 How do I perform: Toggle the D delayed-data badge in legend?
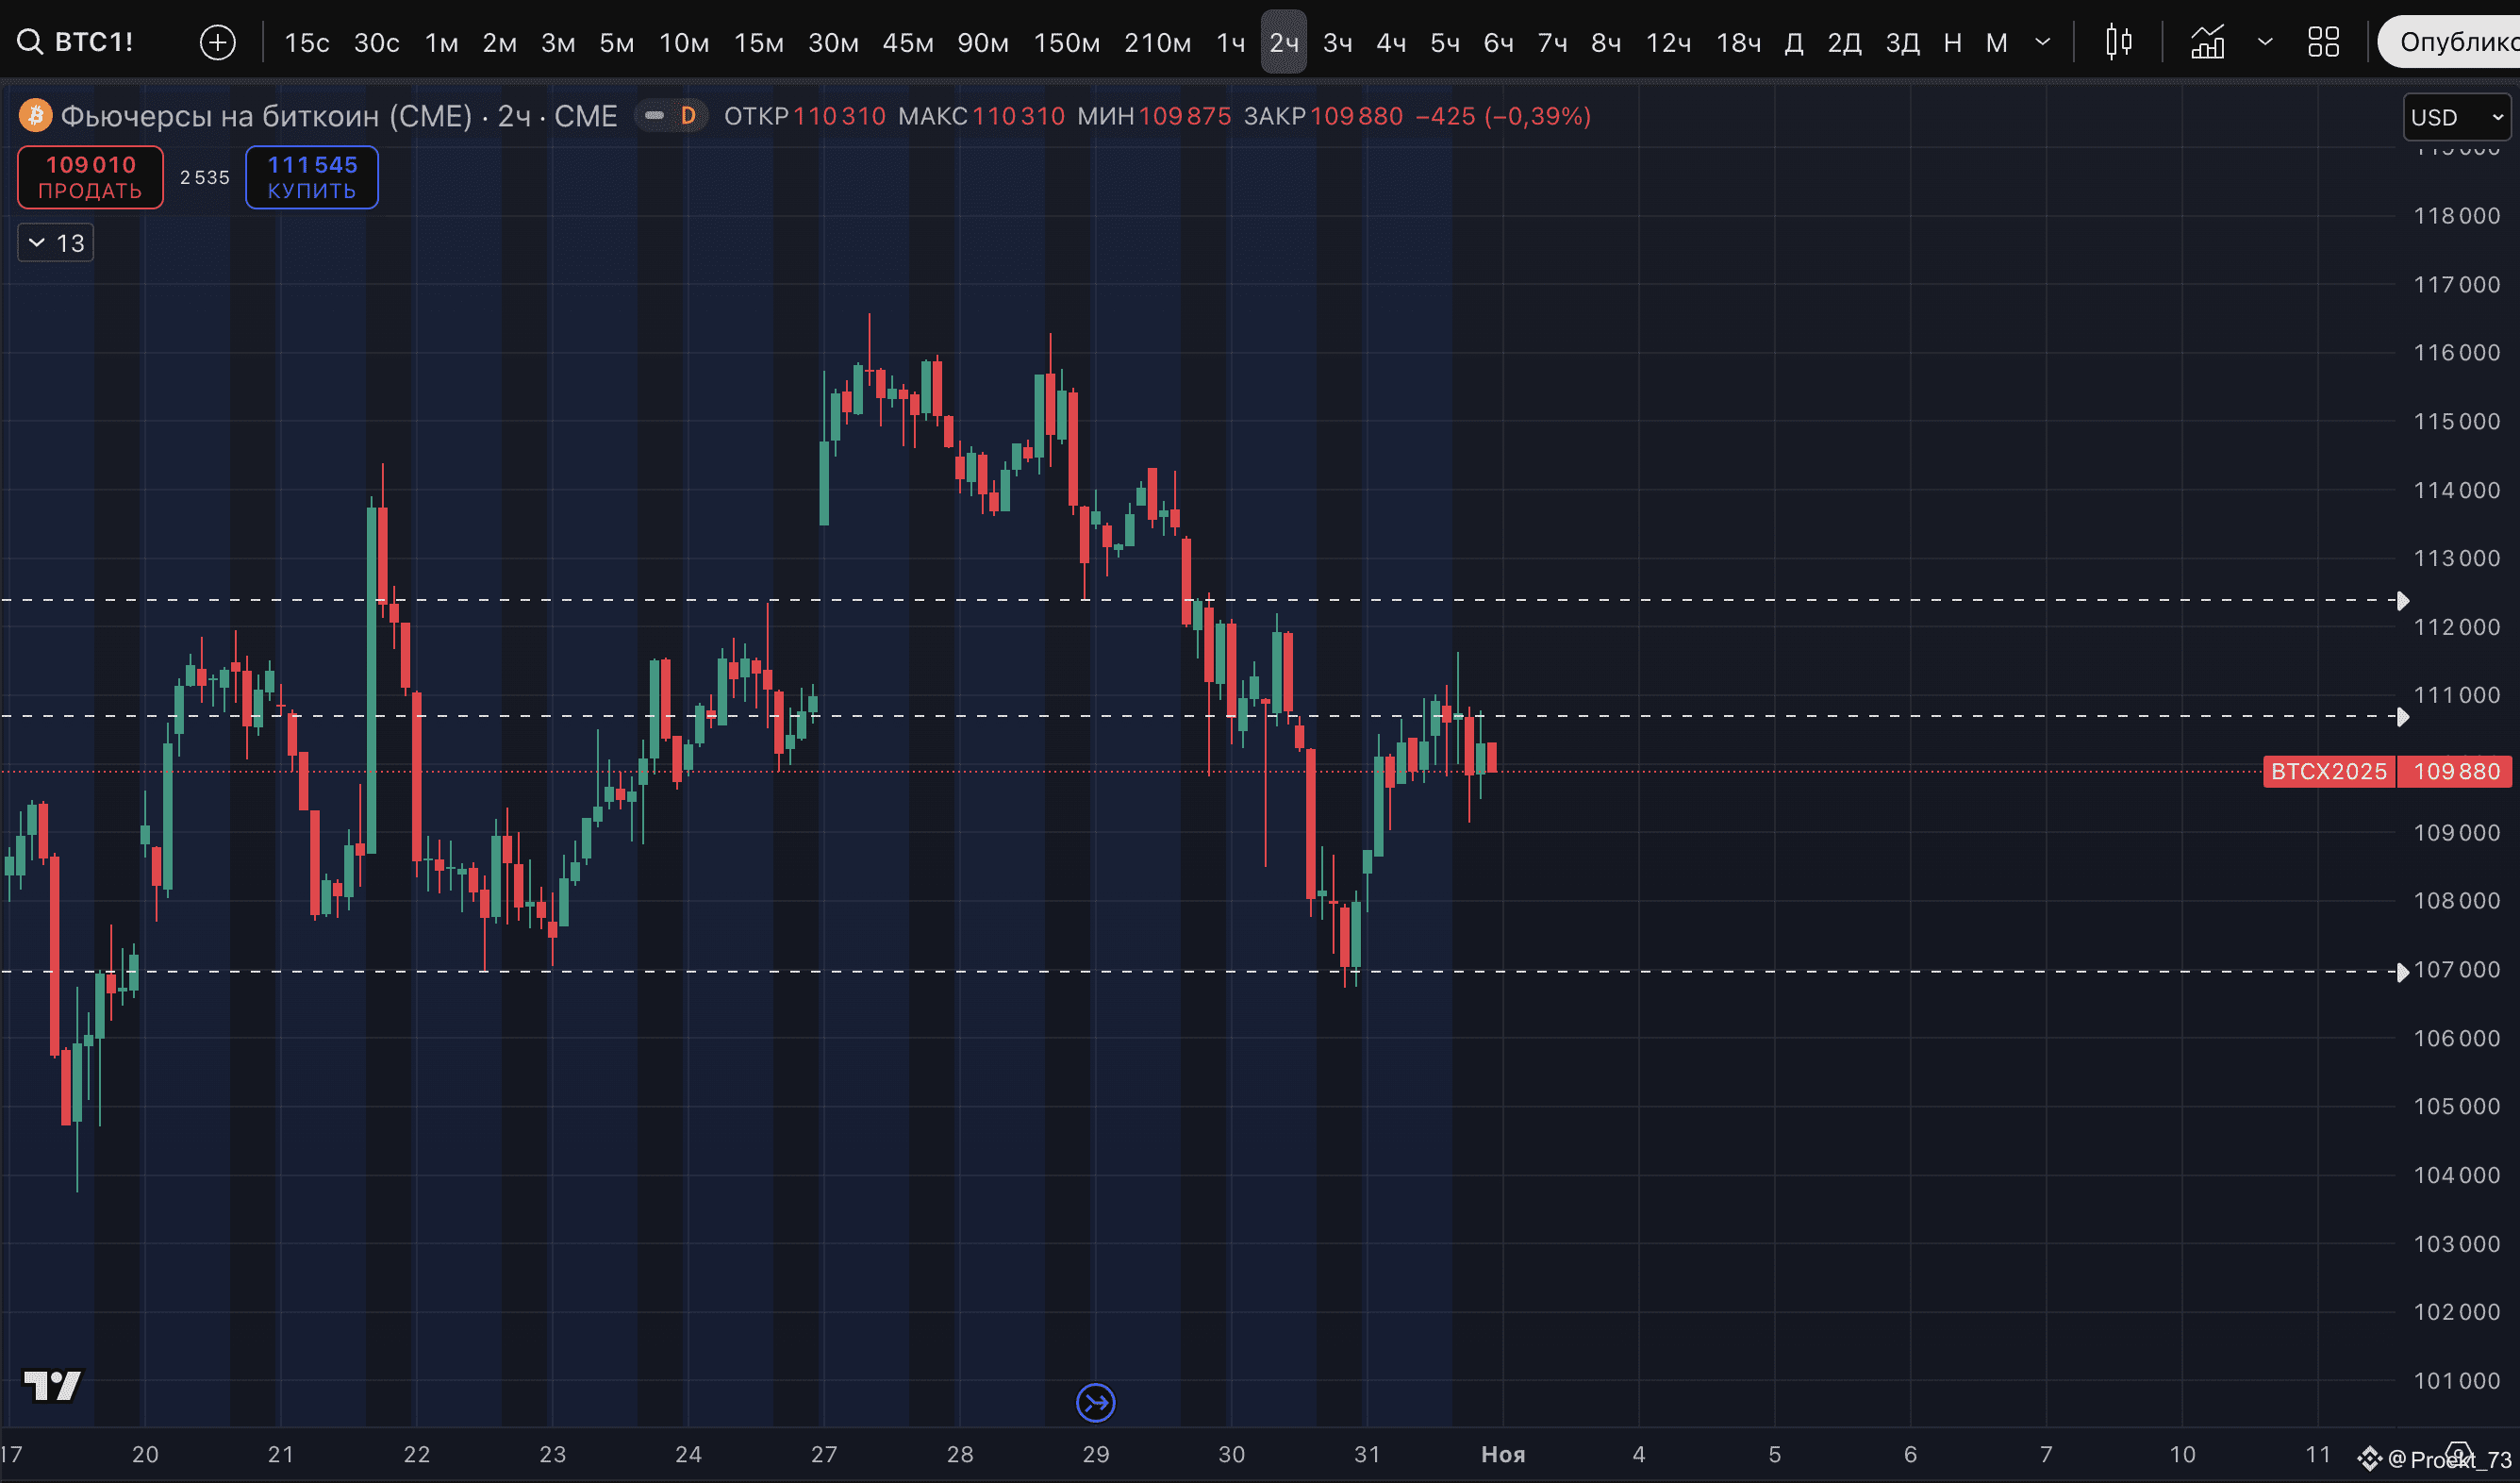coord(687,116)
